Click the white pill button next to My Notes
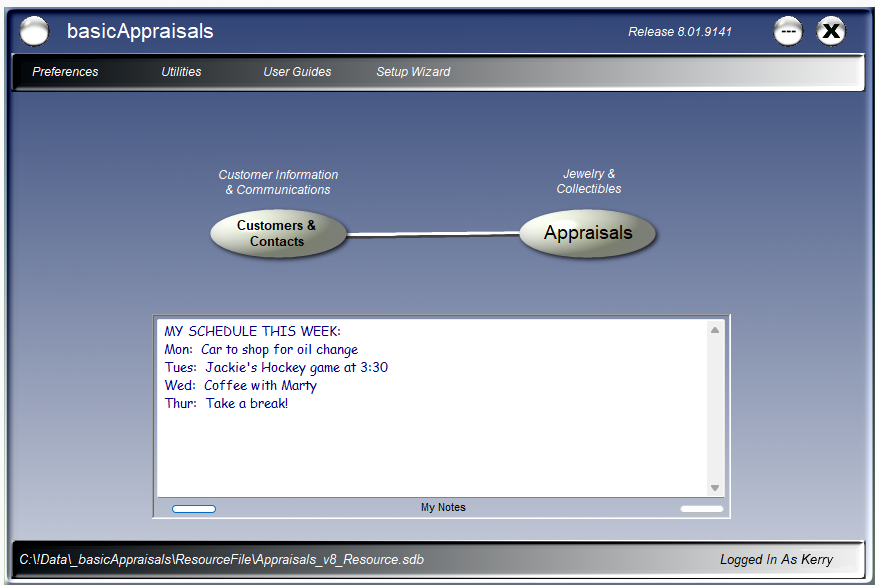 click(x=701, y=509)
